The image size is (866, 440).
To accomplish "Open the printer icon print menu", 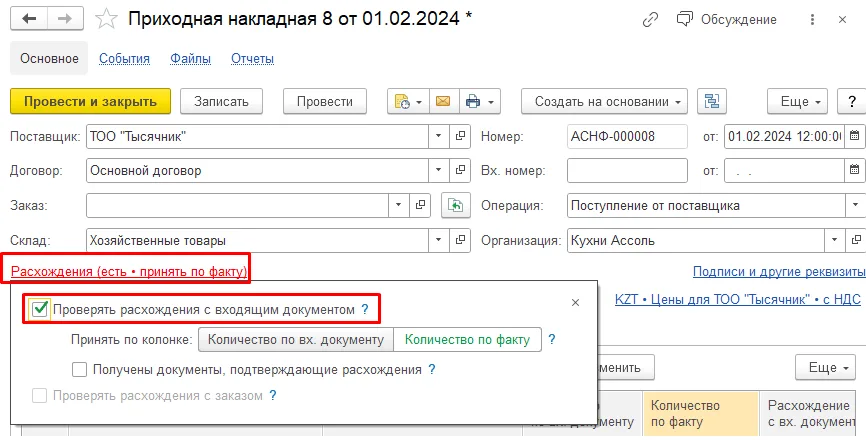I will pos(480,102).
